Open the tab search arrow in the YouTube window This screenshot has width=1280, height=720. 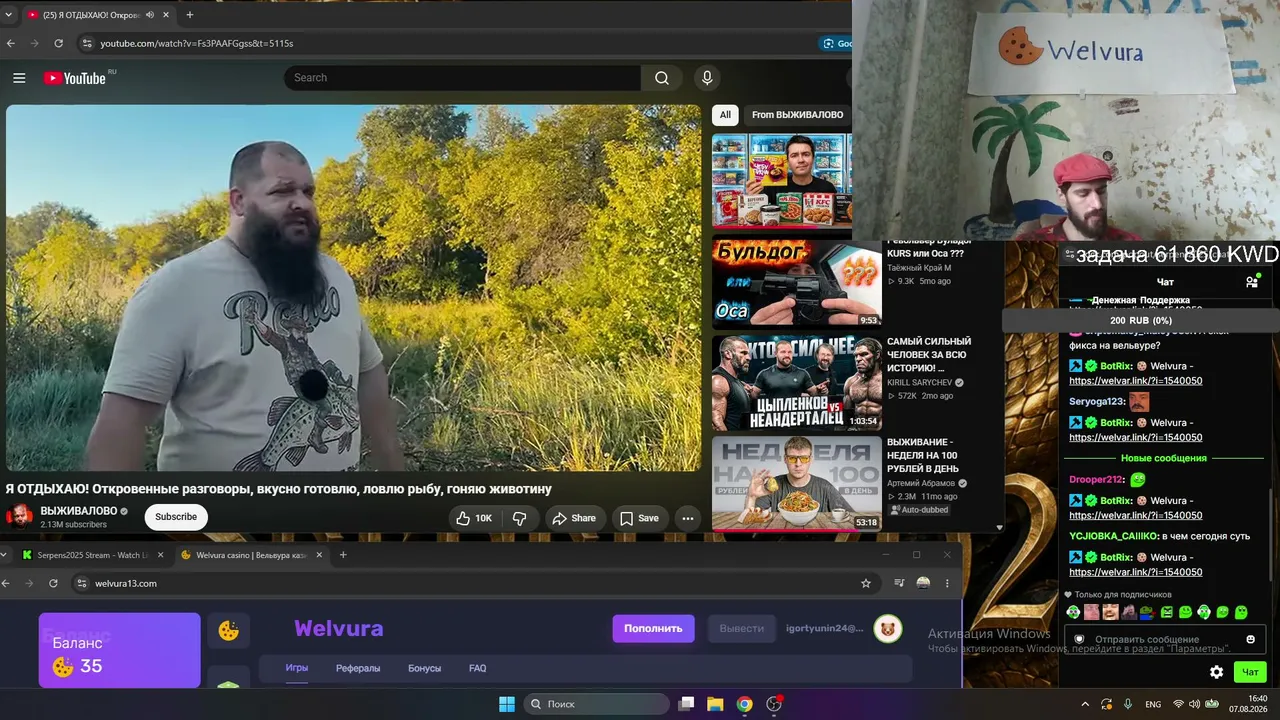pos(9,15)
